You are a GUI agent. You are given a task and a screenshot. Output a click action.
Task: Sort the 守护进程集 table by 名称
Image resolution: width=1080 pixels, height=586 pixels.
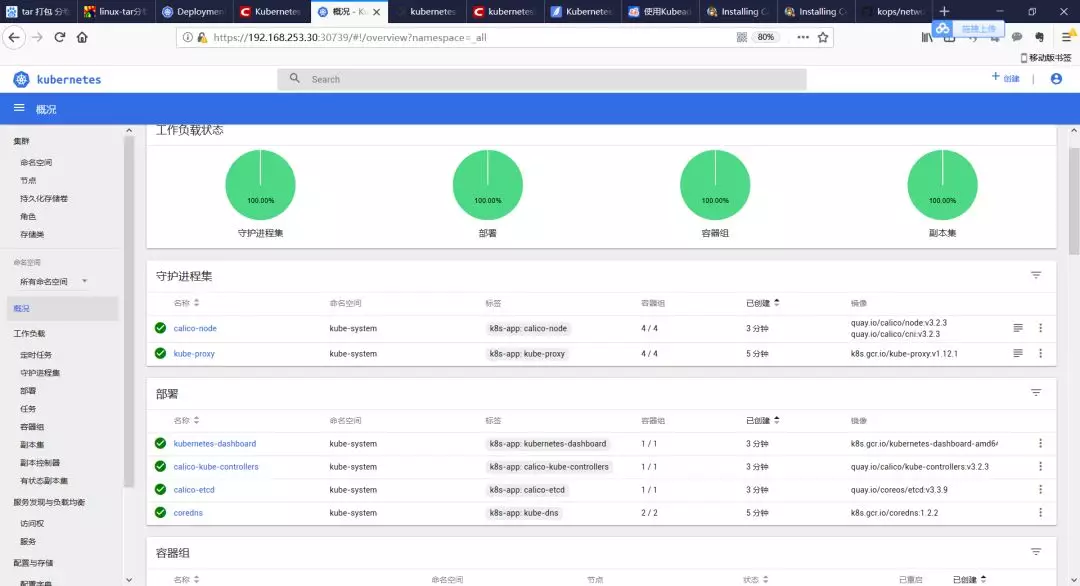[186, 303]
